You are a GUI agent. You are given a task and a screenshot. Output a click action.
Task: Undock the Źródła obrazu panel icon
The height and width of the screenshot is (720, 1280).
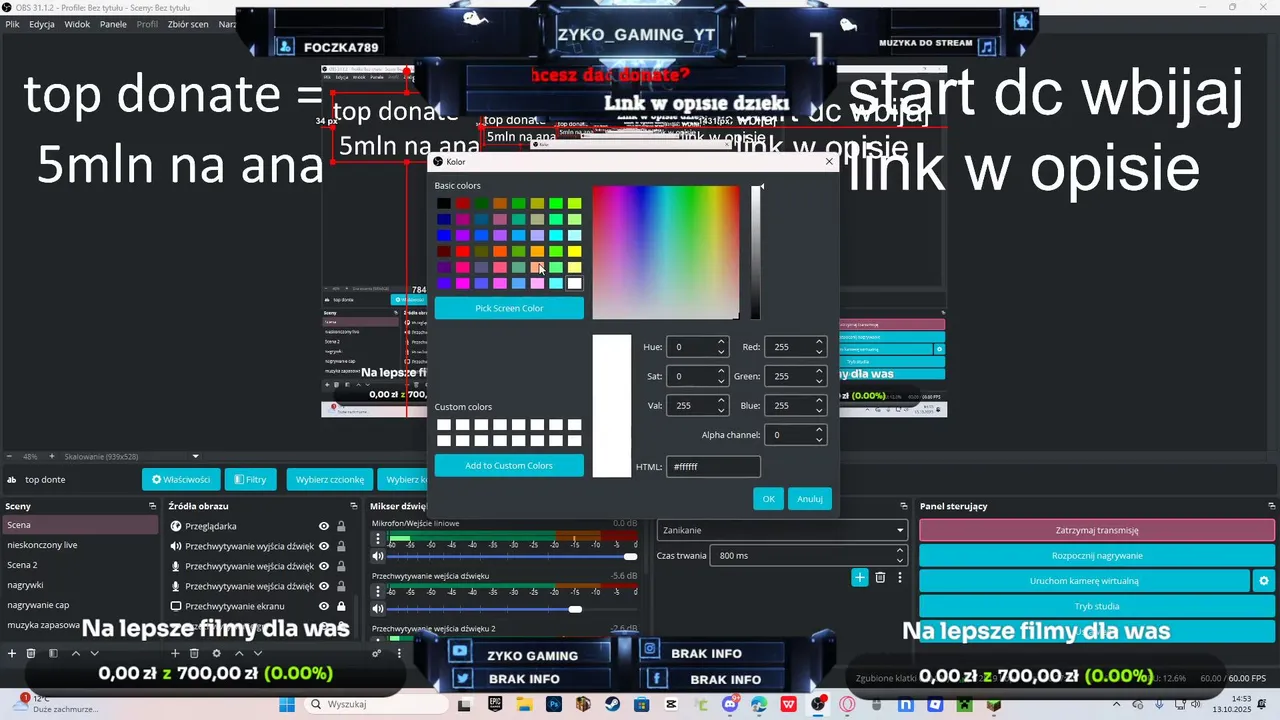(x=353, y=506)
